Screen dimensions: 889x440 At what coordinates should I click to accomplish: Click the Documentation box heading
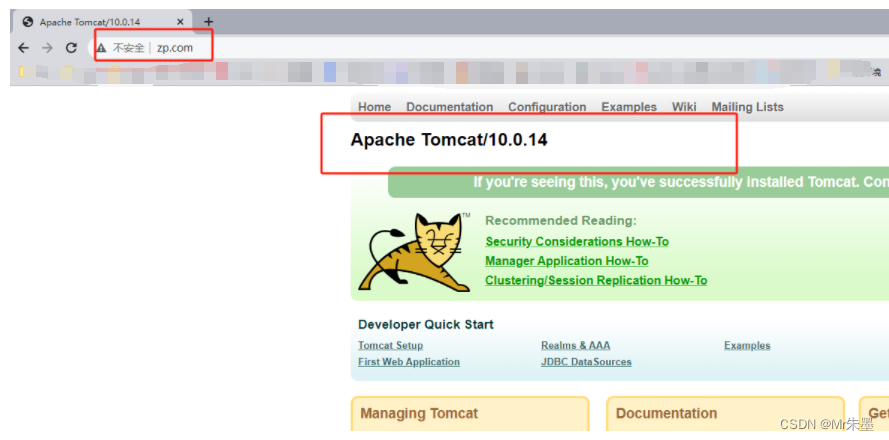[666, 413]
